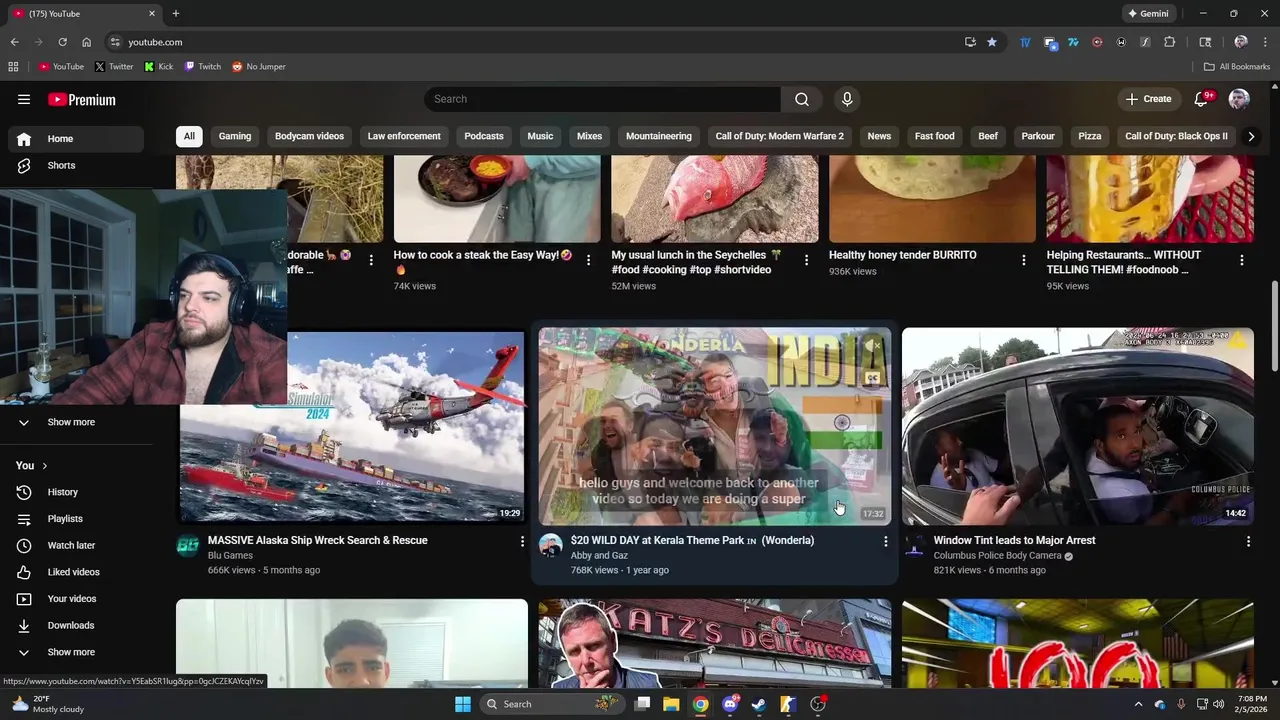Expand the first Show more sidebar section
Screen dimensions: 1280x720
(71, 422)
